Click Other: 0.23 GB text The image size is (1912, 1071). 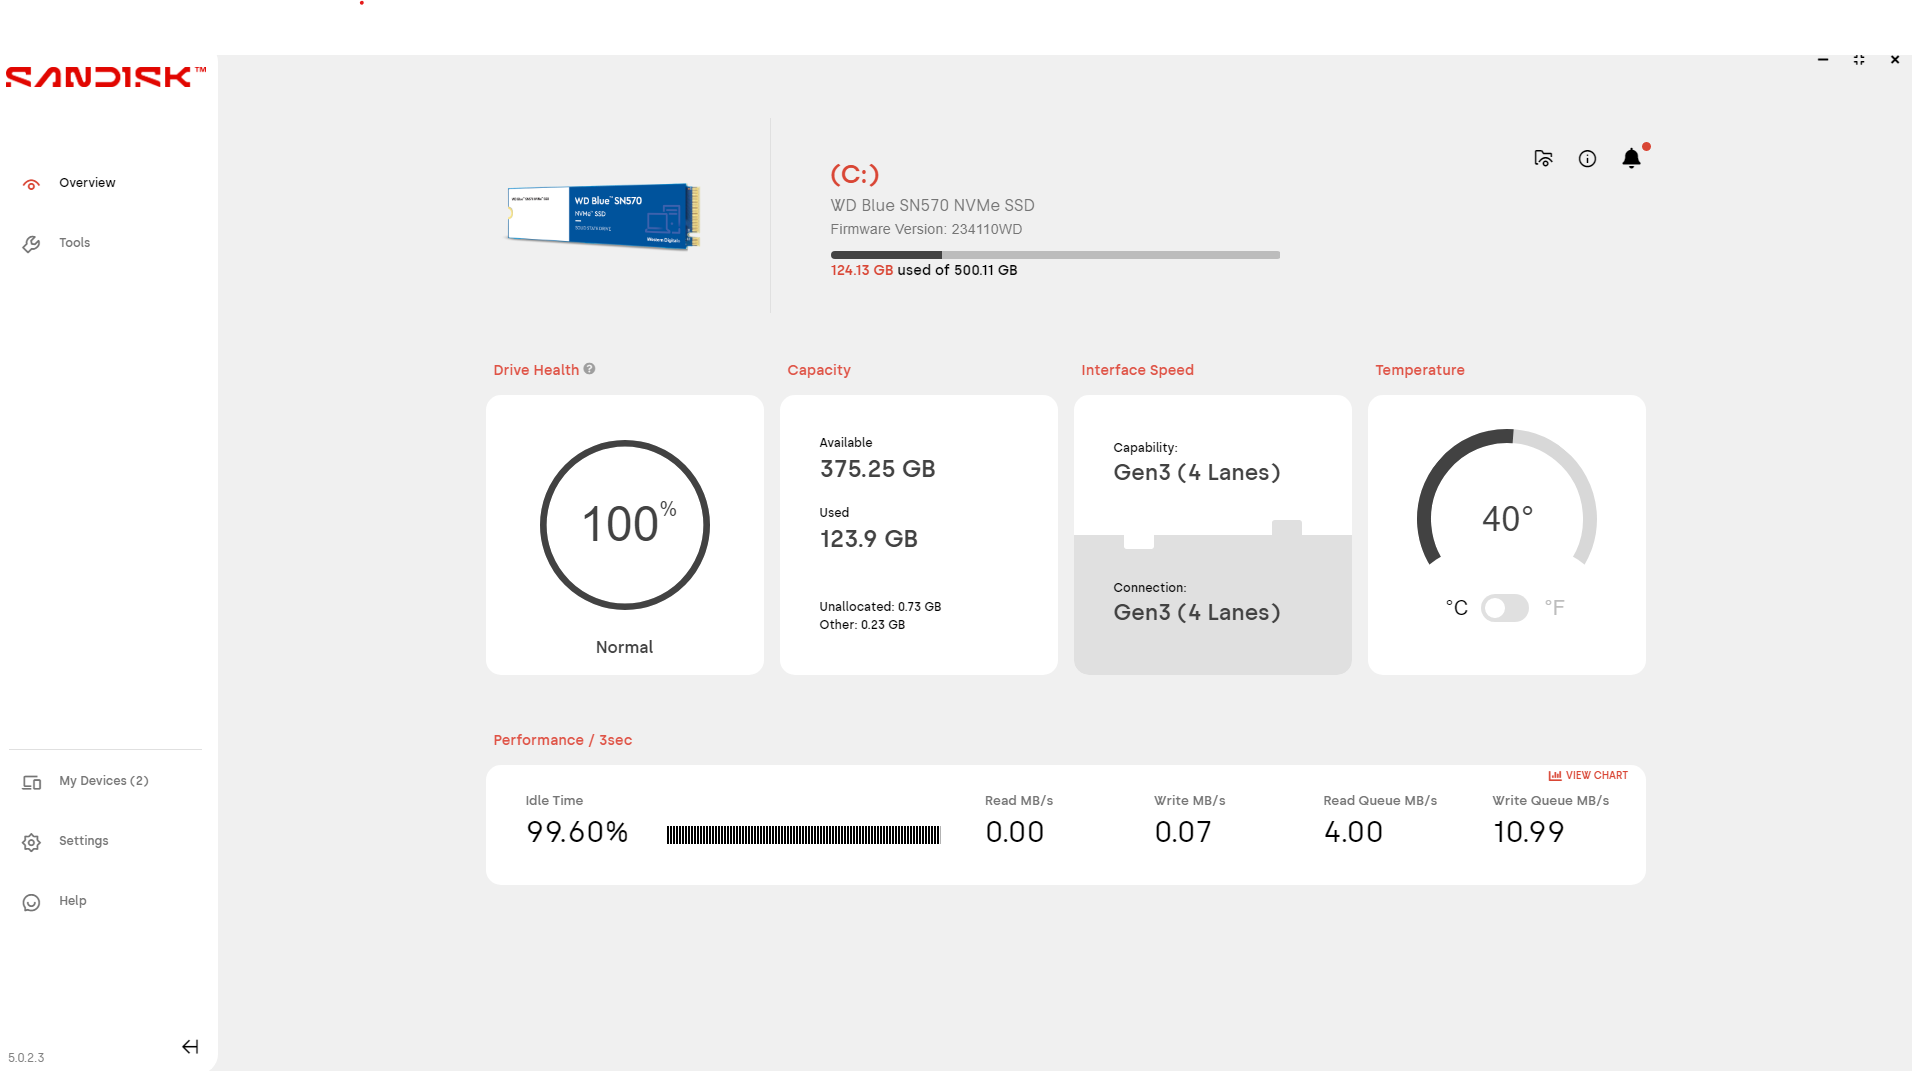862,625
